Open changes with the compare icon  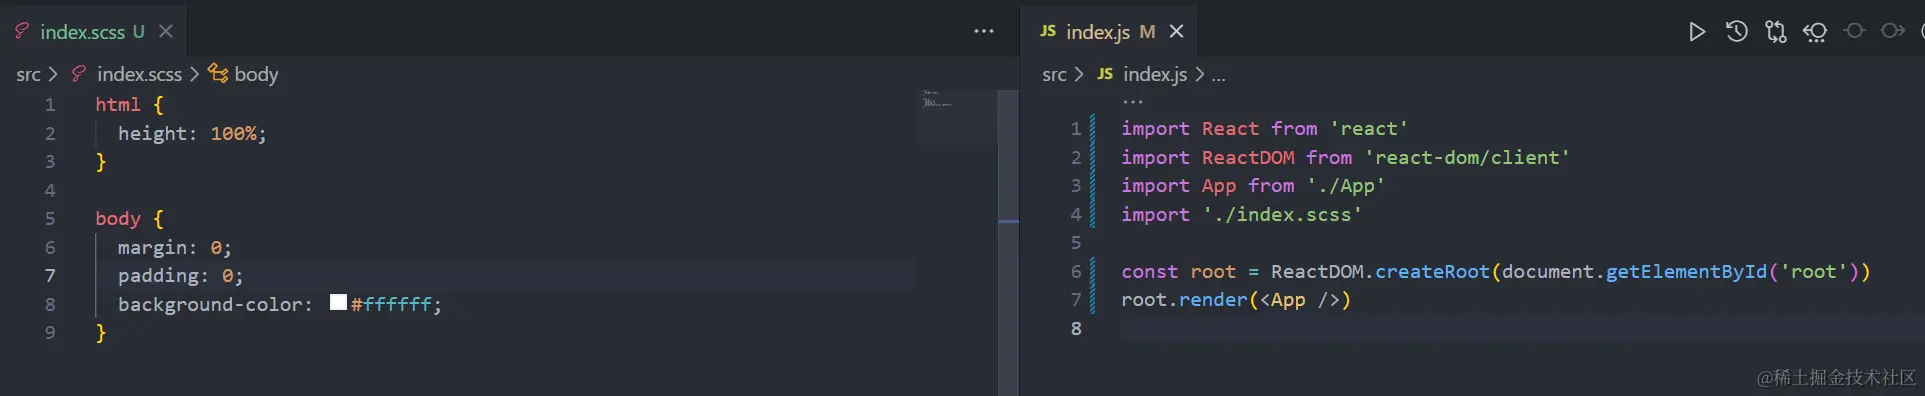click(1776, 32)
